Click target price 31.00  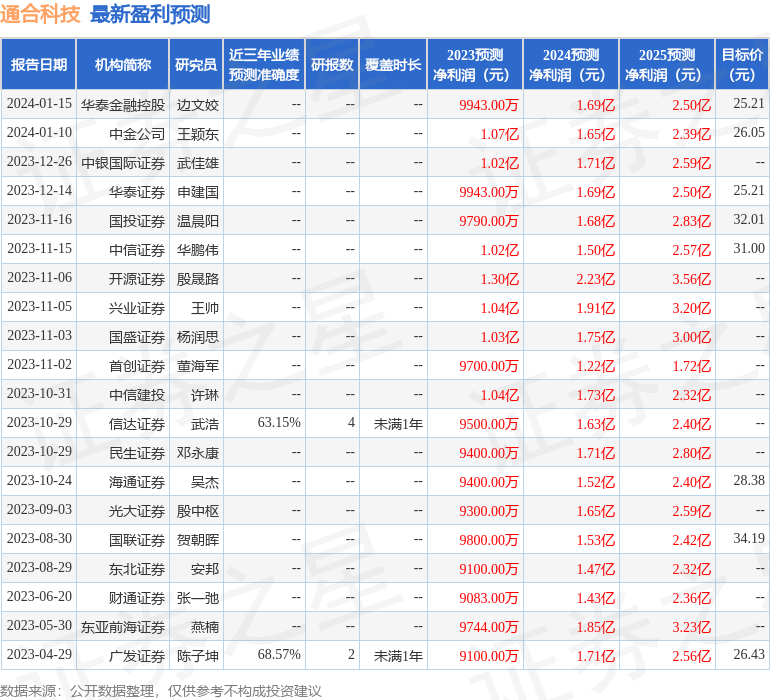749,249
